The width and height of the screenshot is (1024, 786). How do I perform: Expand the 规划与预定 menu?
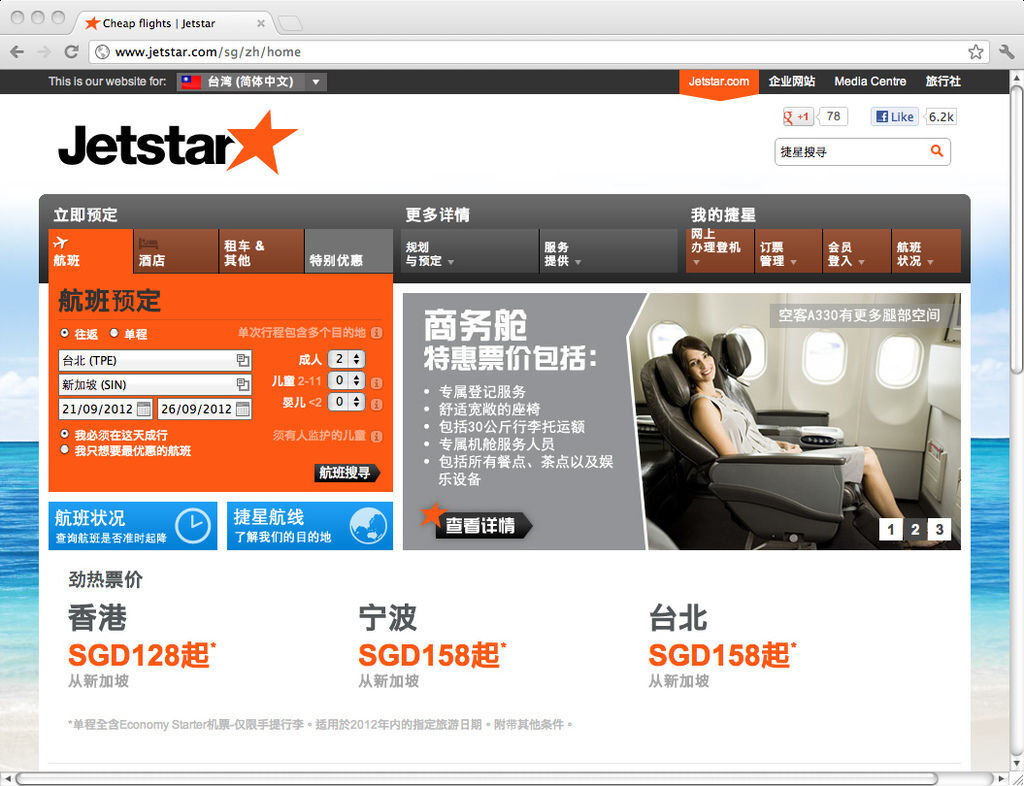coord(470,253)
